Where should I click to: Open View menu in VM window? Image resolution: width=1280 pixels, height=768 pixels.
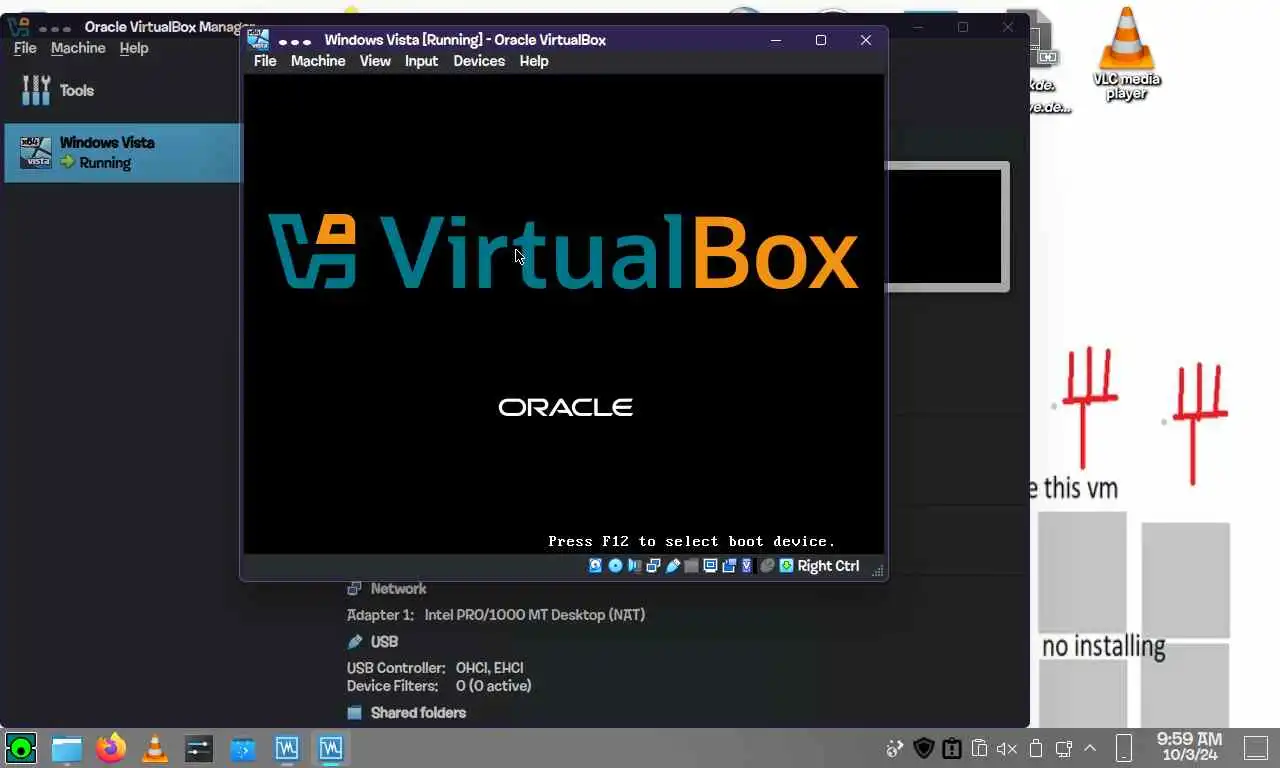pyautogui.click(x=375, y=61)
